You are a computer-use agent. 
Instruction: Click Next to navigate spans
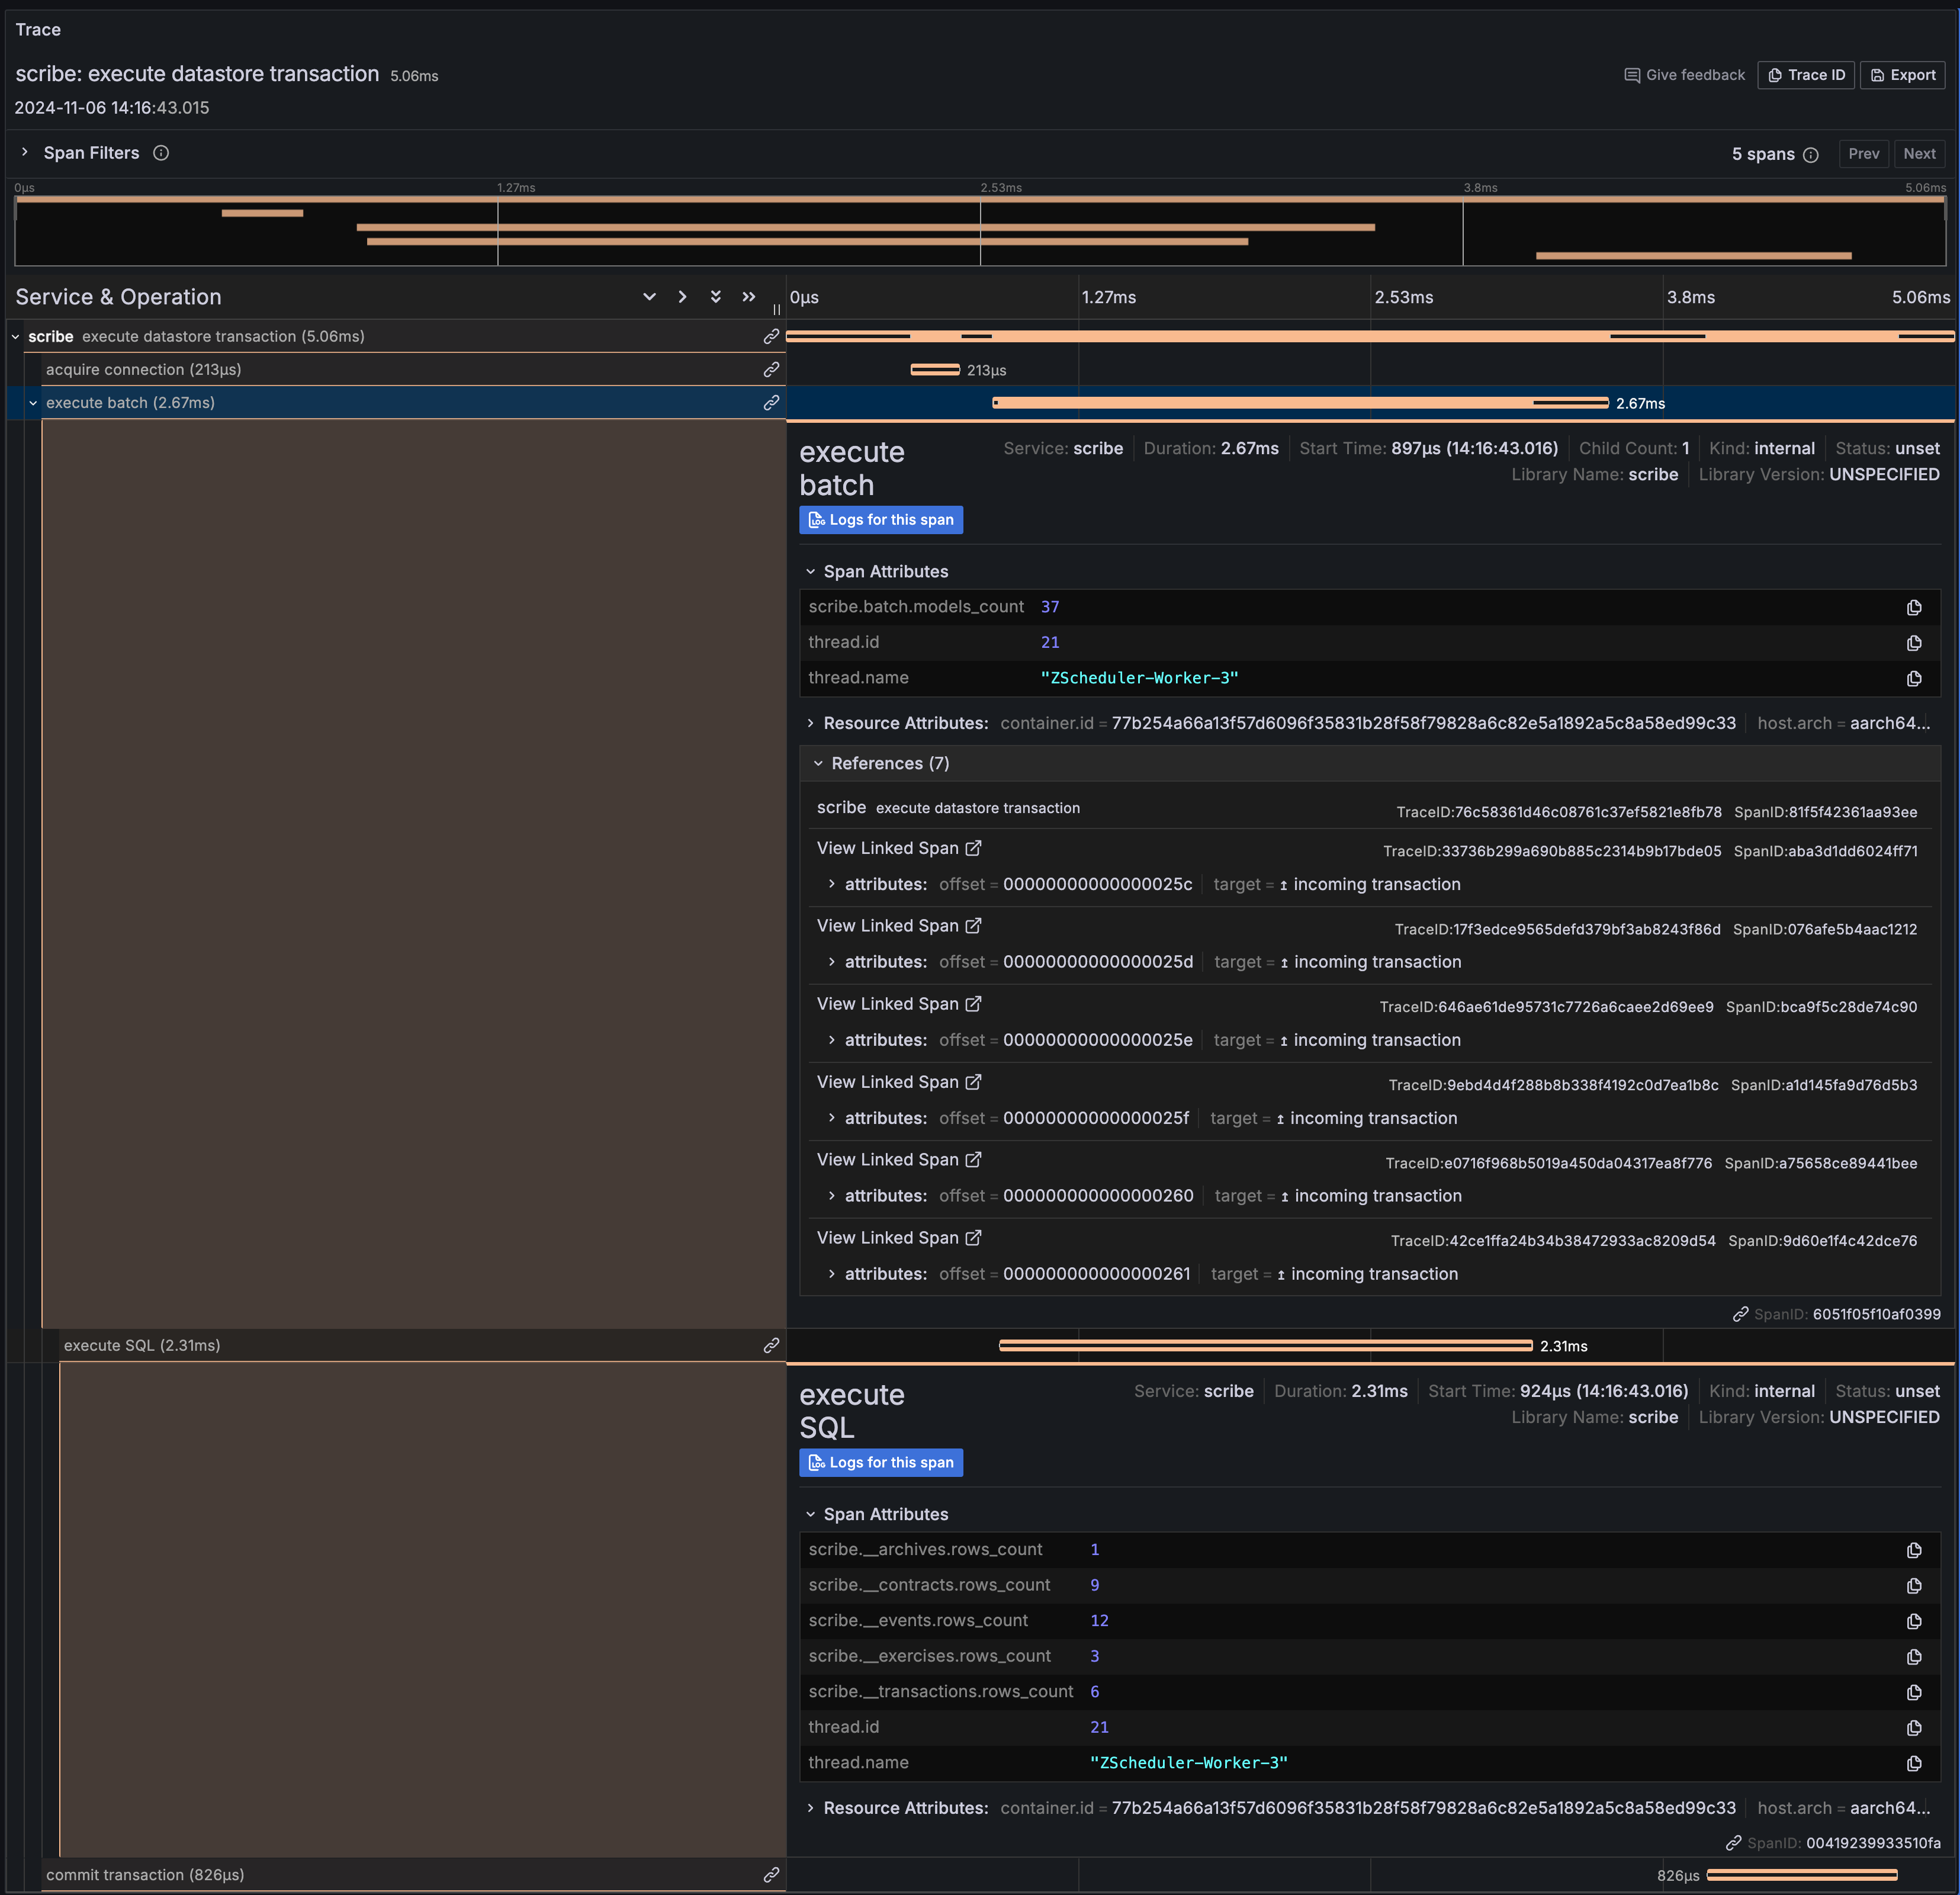click(x=1918, y=154)
